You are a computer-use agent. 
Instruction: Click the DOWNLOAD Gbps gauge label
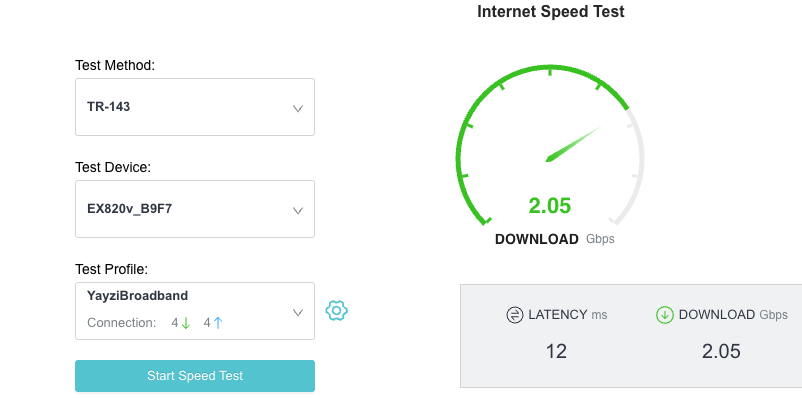tap(554, 239)
